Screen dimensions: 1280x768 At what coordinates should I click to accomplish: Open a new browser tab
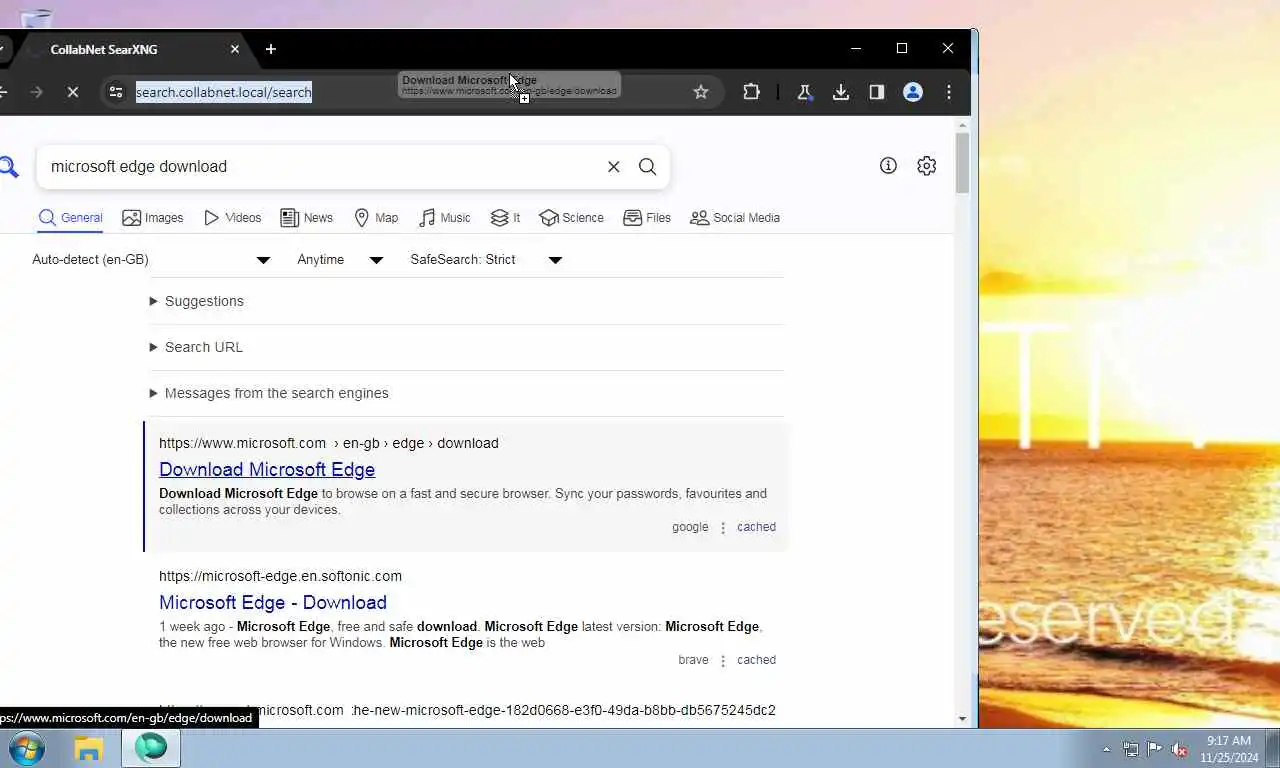click(x=271, y=49)
